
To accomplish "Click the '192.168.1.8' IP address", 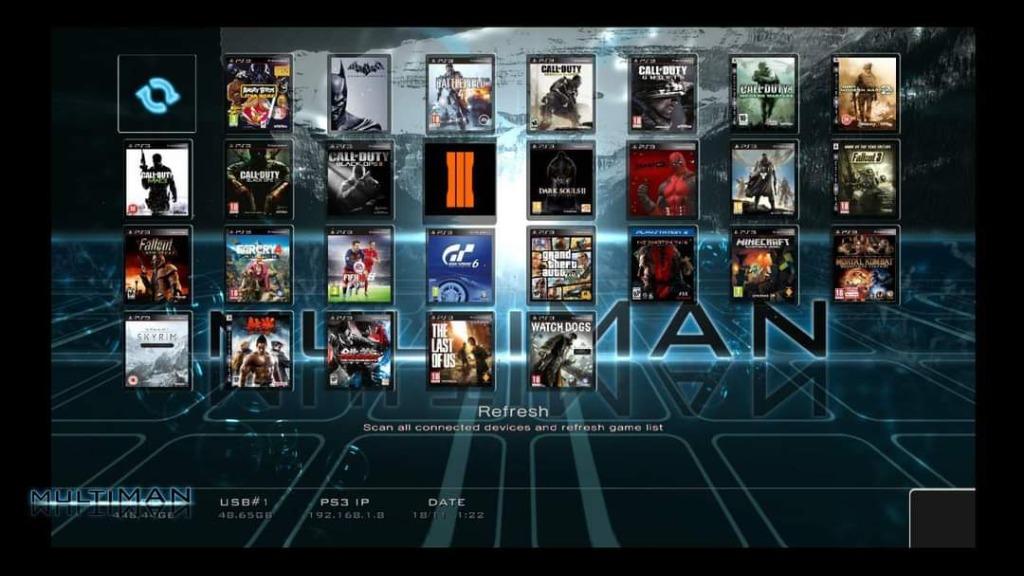I will tap(345, 515).
